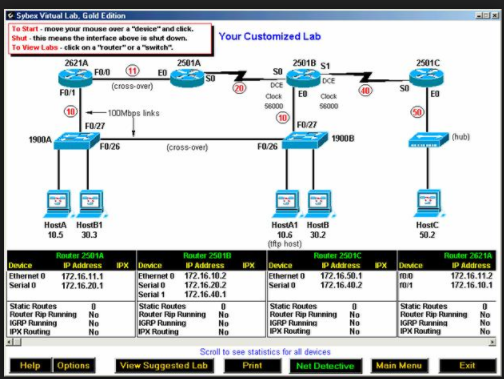Click the hub device icon
The image size is (504, 379).
pyautogui.click(x=429, y=139)
